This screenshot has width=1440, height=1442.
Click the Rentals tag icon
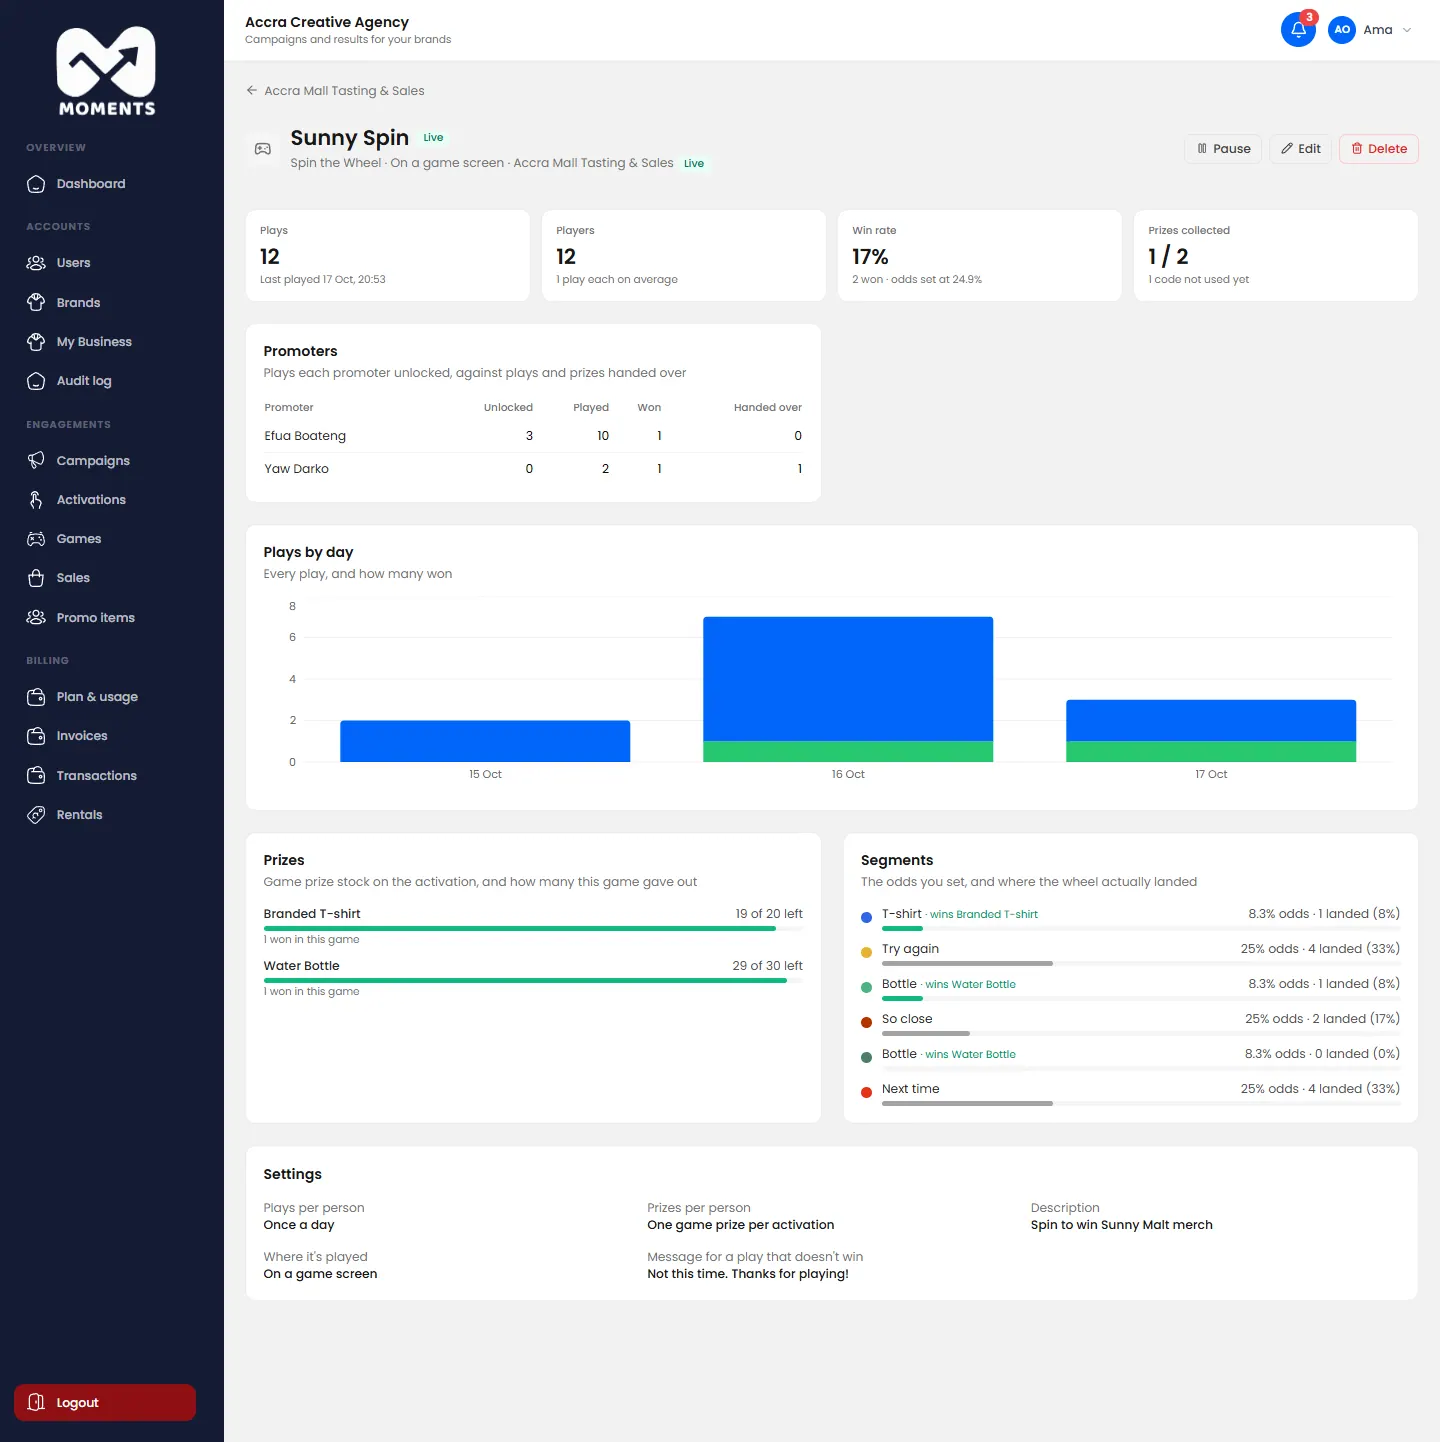tap(36, 815)
